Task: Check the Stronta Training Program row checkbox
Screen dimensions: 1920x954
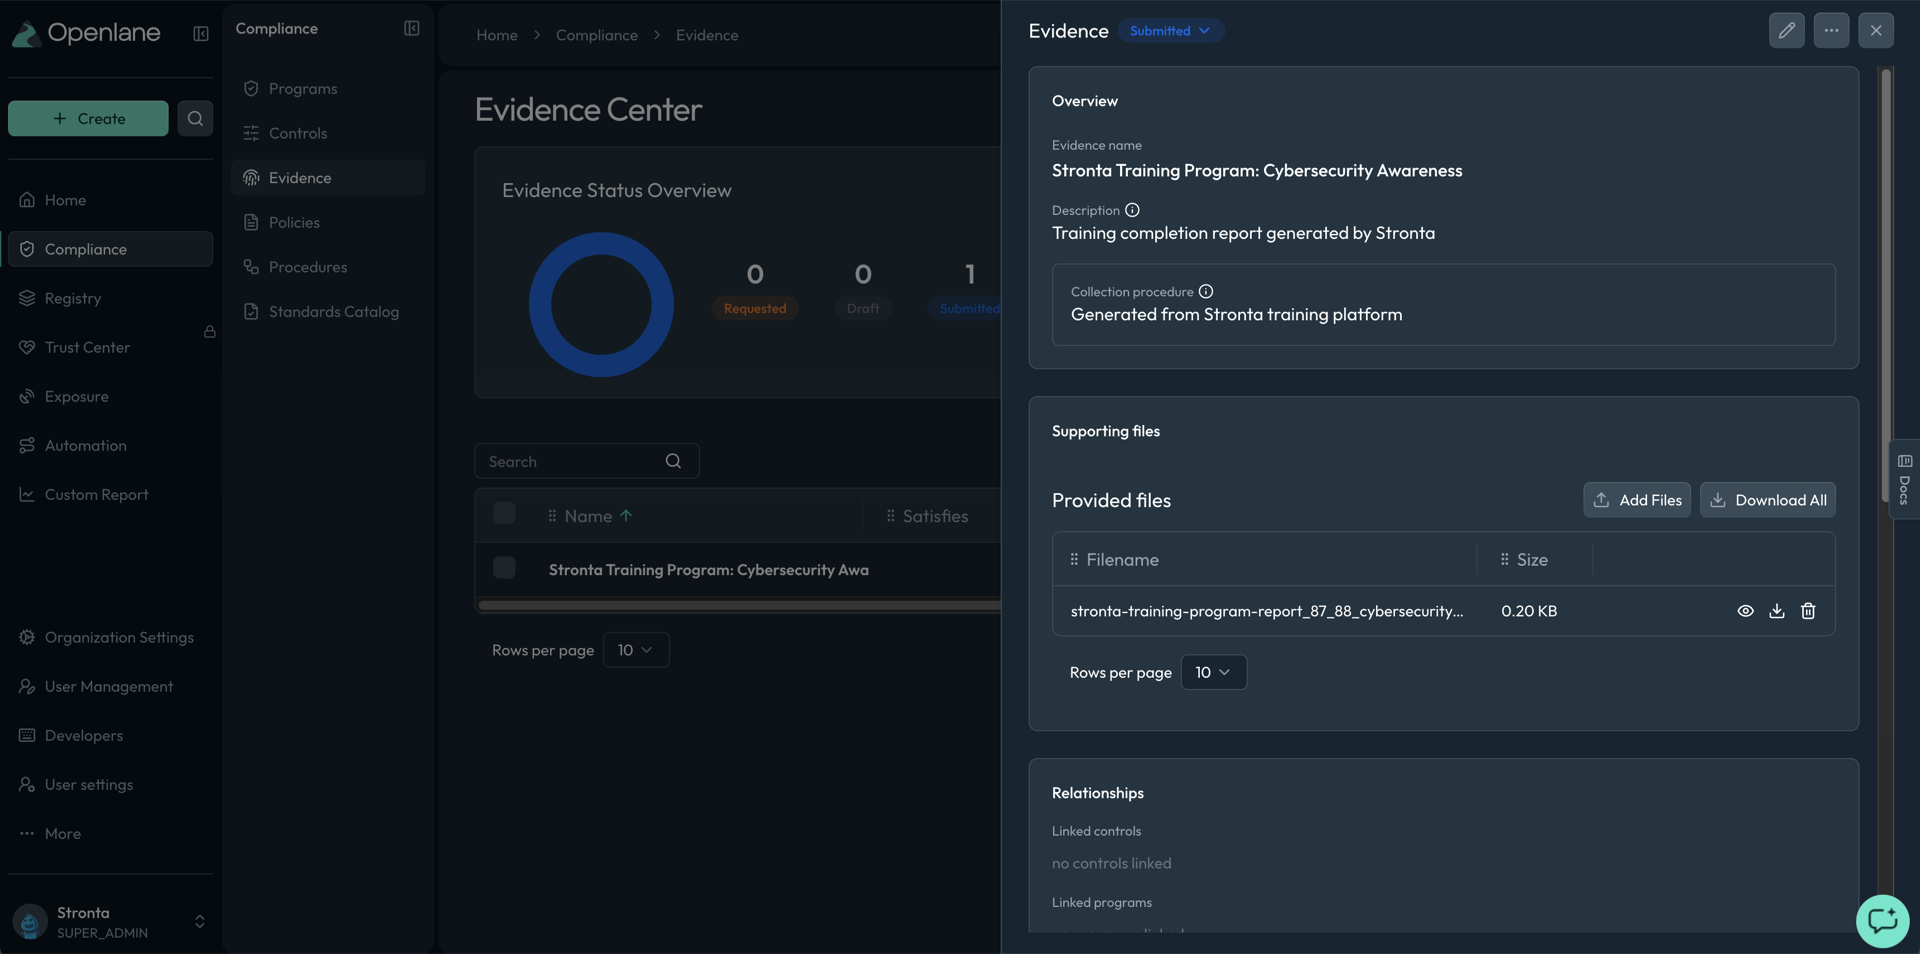Action: click(504, 567)
